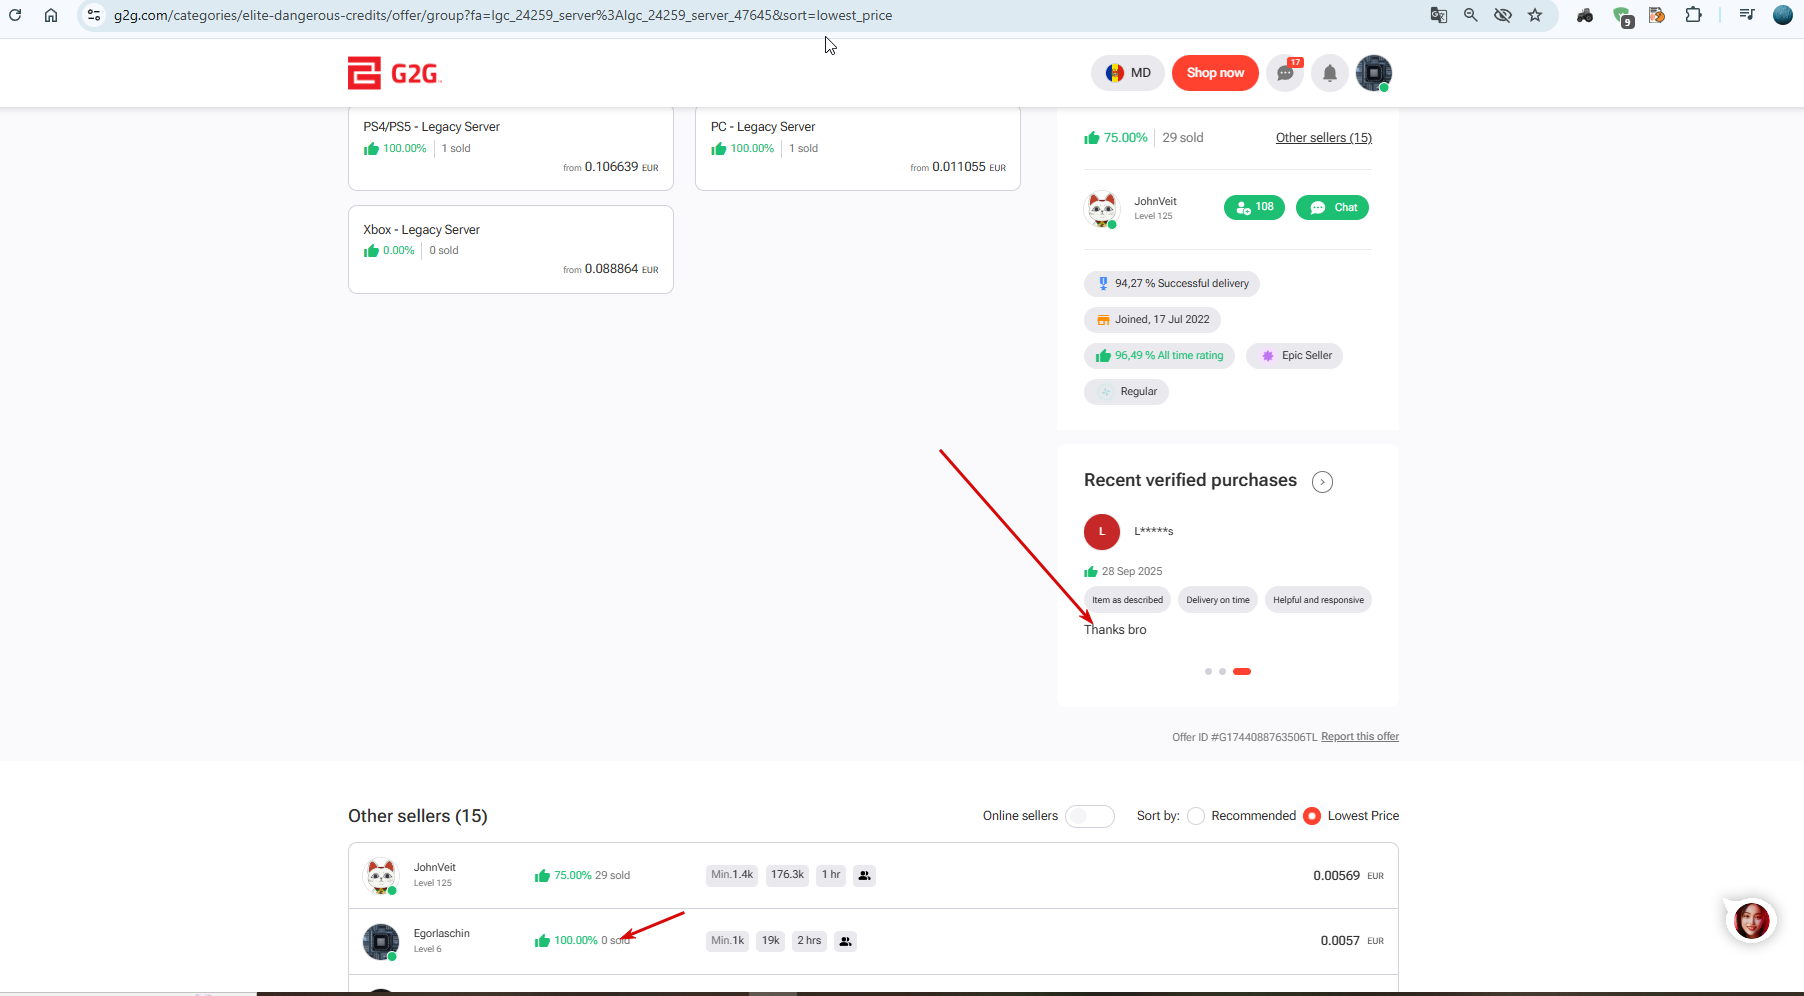Image resolution: width=1804 pixels, height=996 pixels.
Task: Open G2G messages icon with 17 badge
Action: coord(1285,73)
